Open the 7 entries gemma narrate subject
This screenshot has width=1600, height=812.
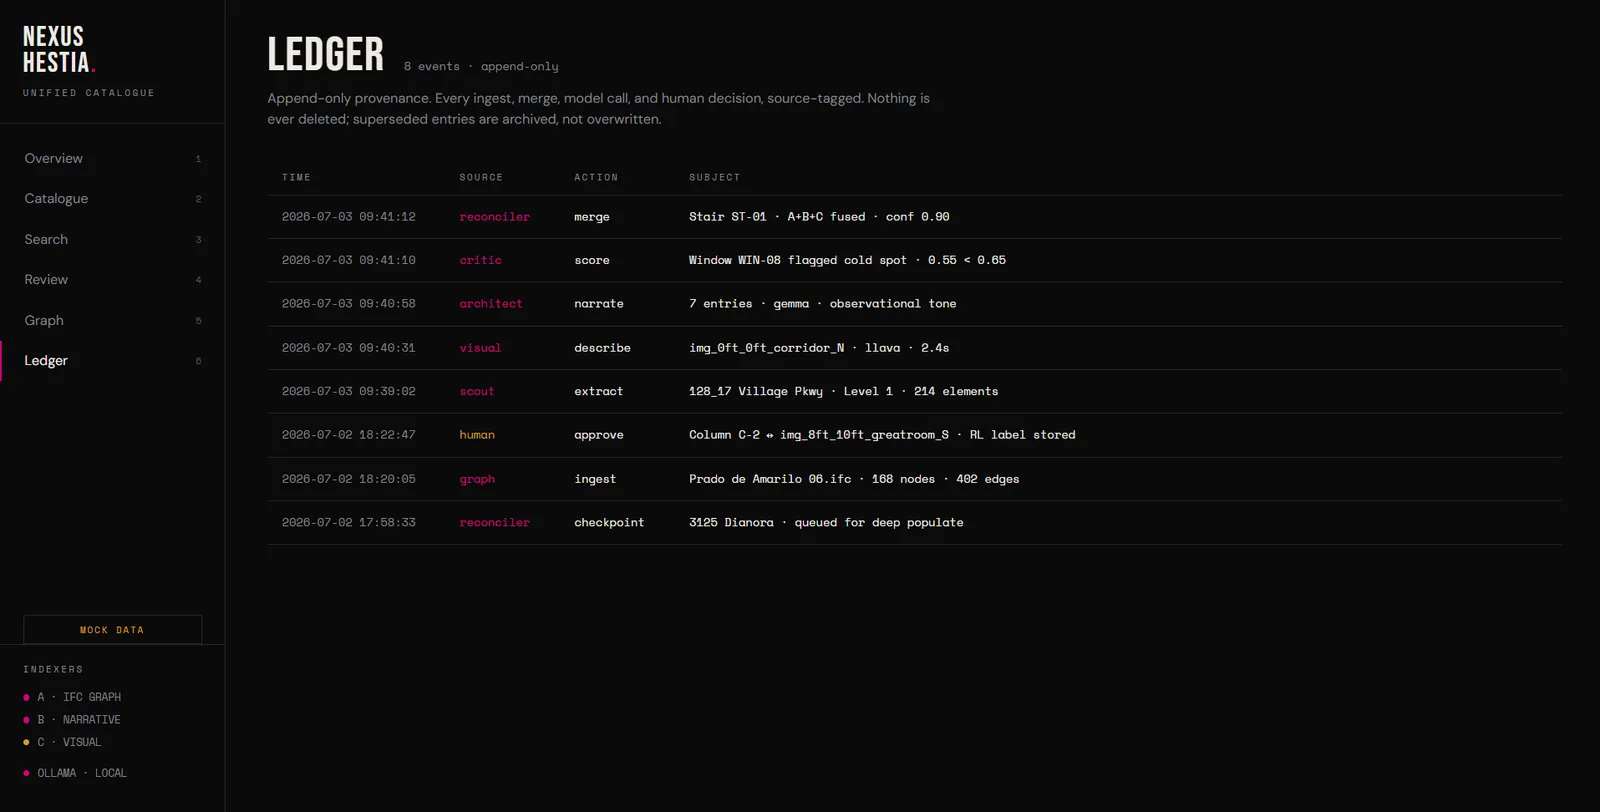(822, 304)
